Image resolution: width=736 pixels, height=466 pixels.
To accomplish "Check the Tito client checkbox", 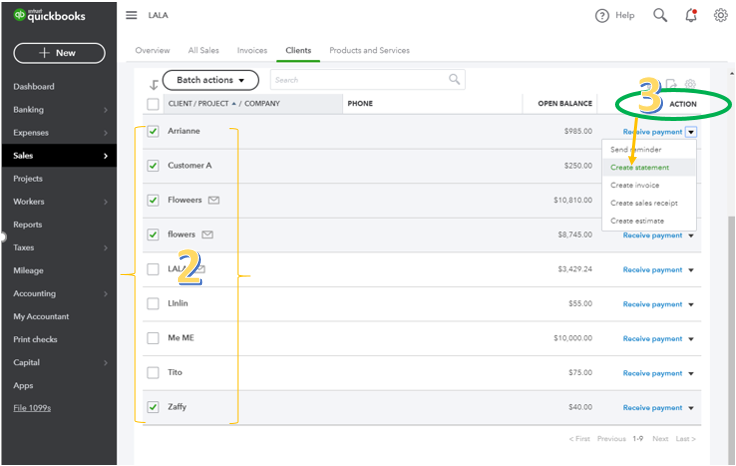I will tap(153, 372).
